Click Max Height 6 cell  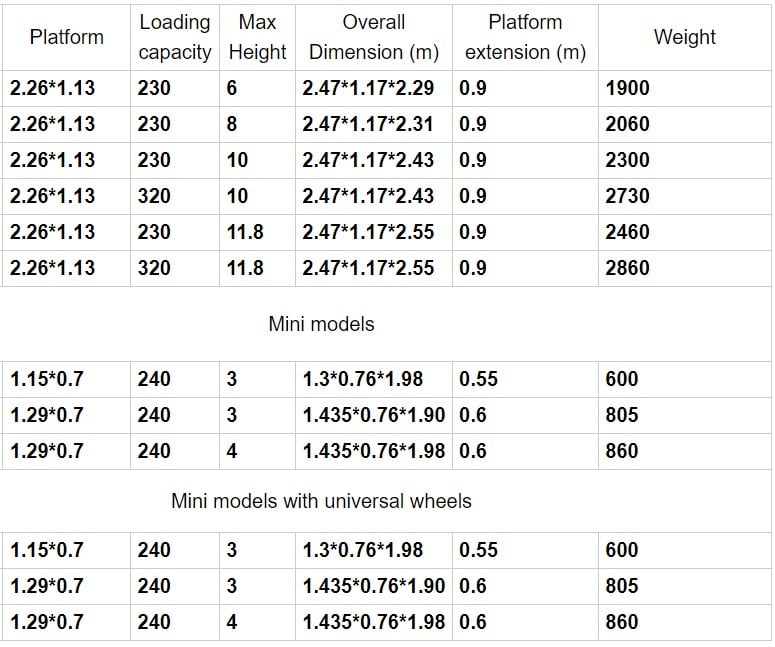258,88
